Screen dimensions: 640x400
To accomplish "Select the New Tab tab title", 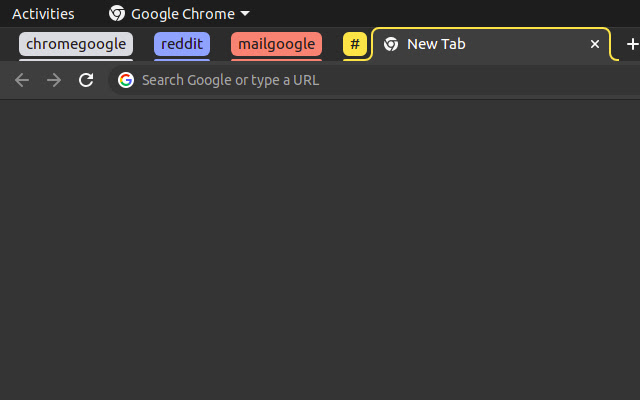I will (436, 44).
